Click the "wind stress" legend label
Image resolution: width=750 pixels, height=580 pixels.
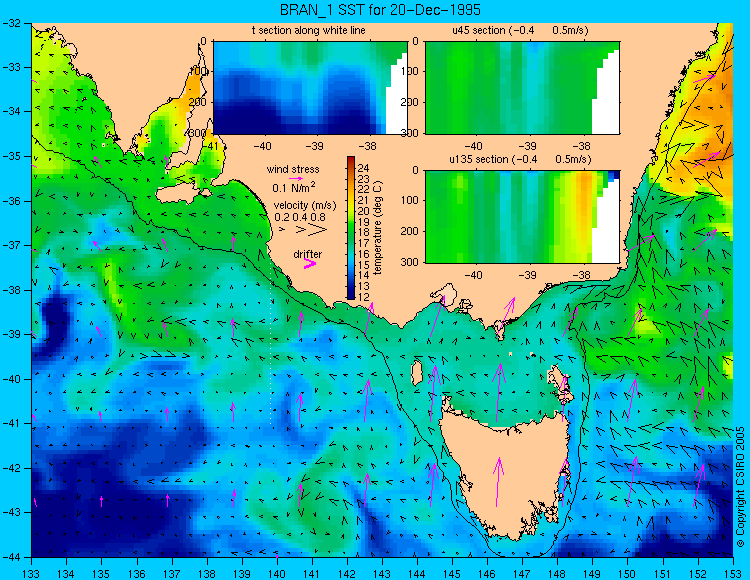tap(293, 169)
